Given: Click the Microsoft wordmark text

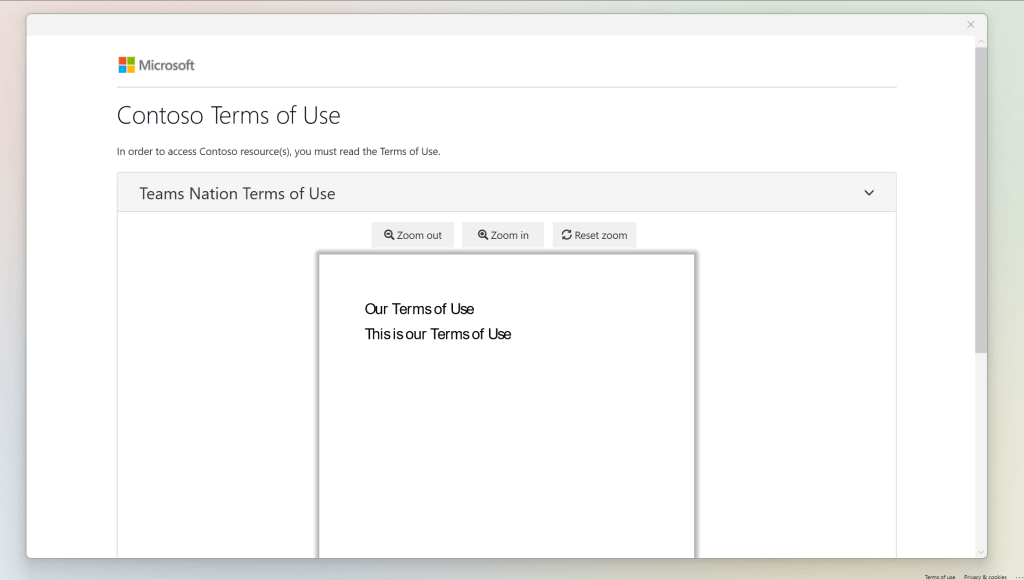Looking at the screenshot, I should click(166, 65).
